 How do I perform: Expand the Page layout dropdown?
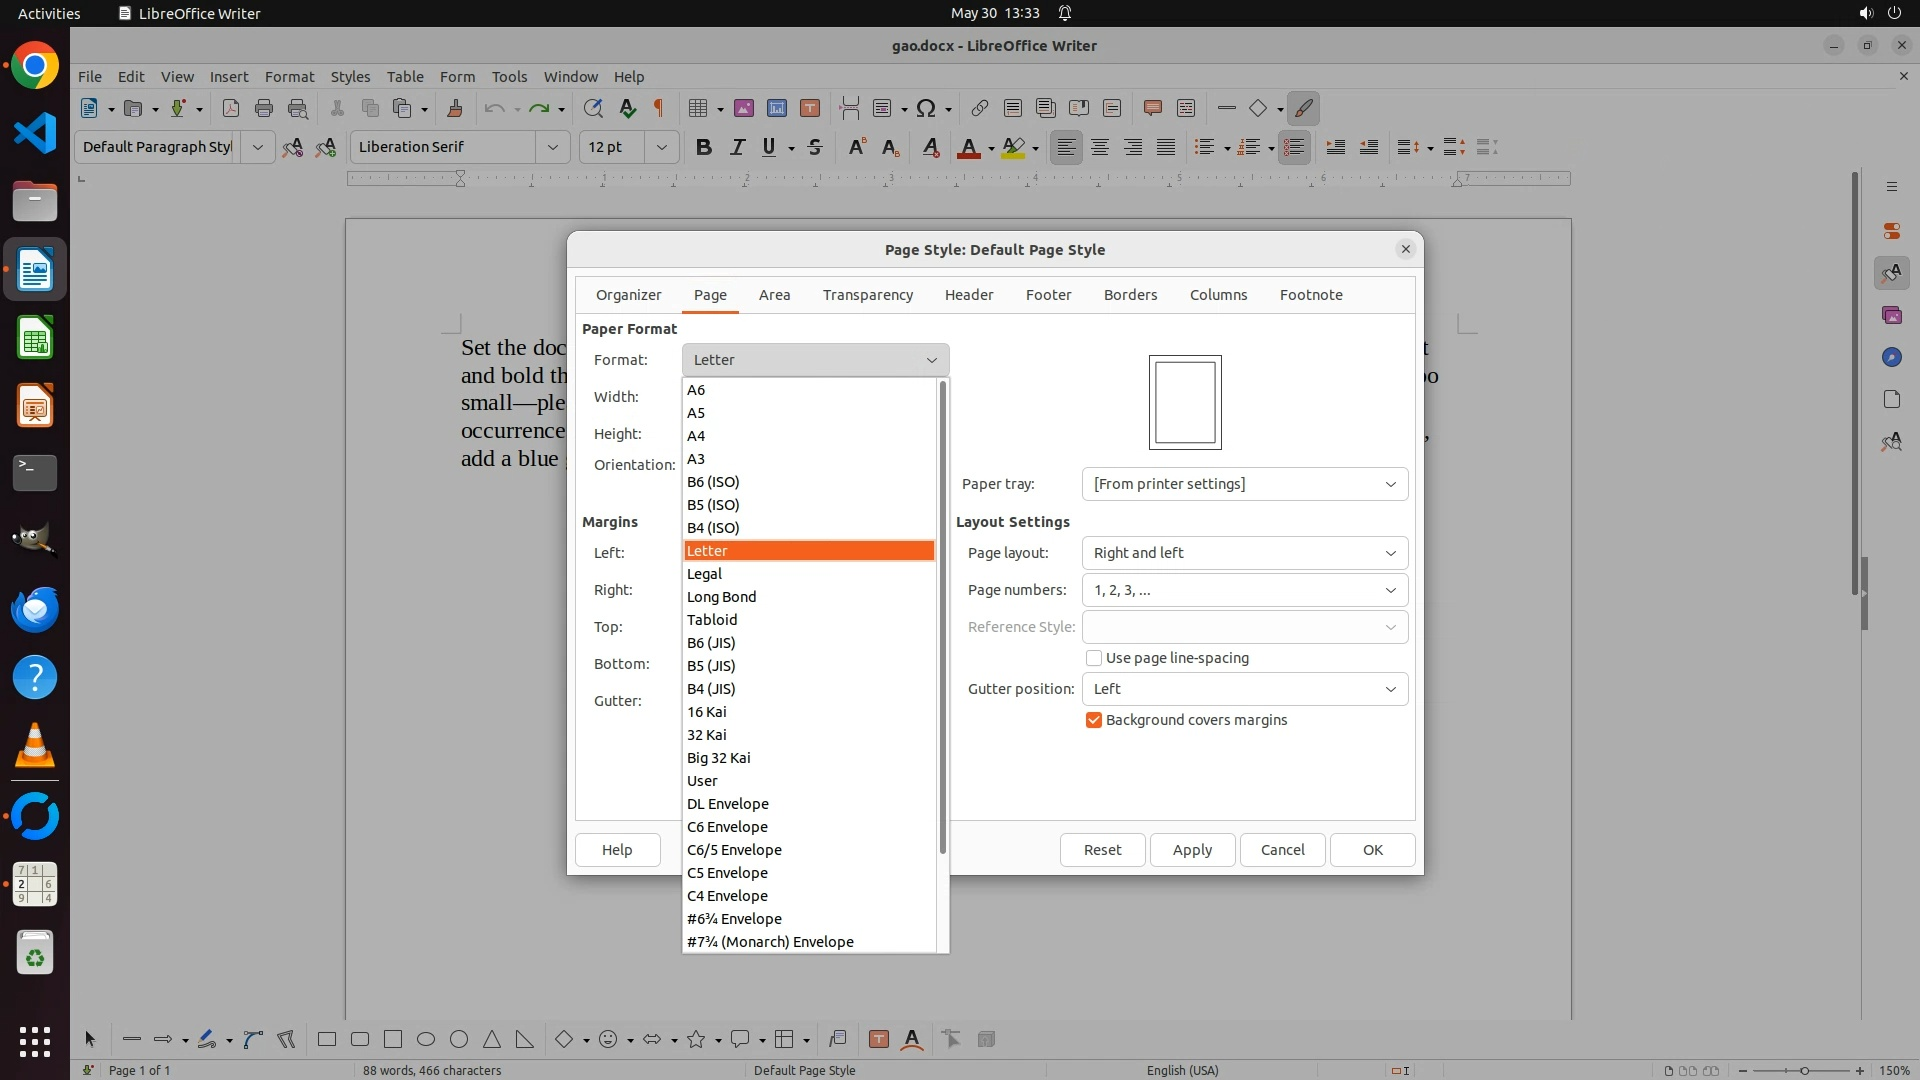tap(1244, 553)
